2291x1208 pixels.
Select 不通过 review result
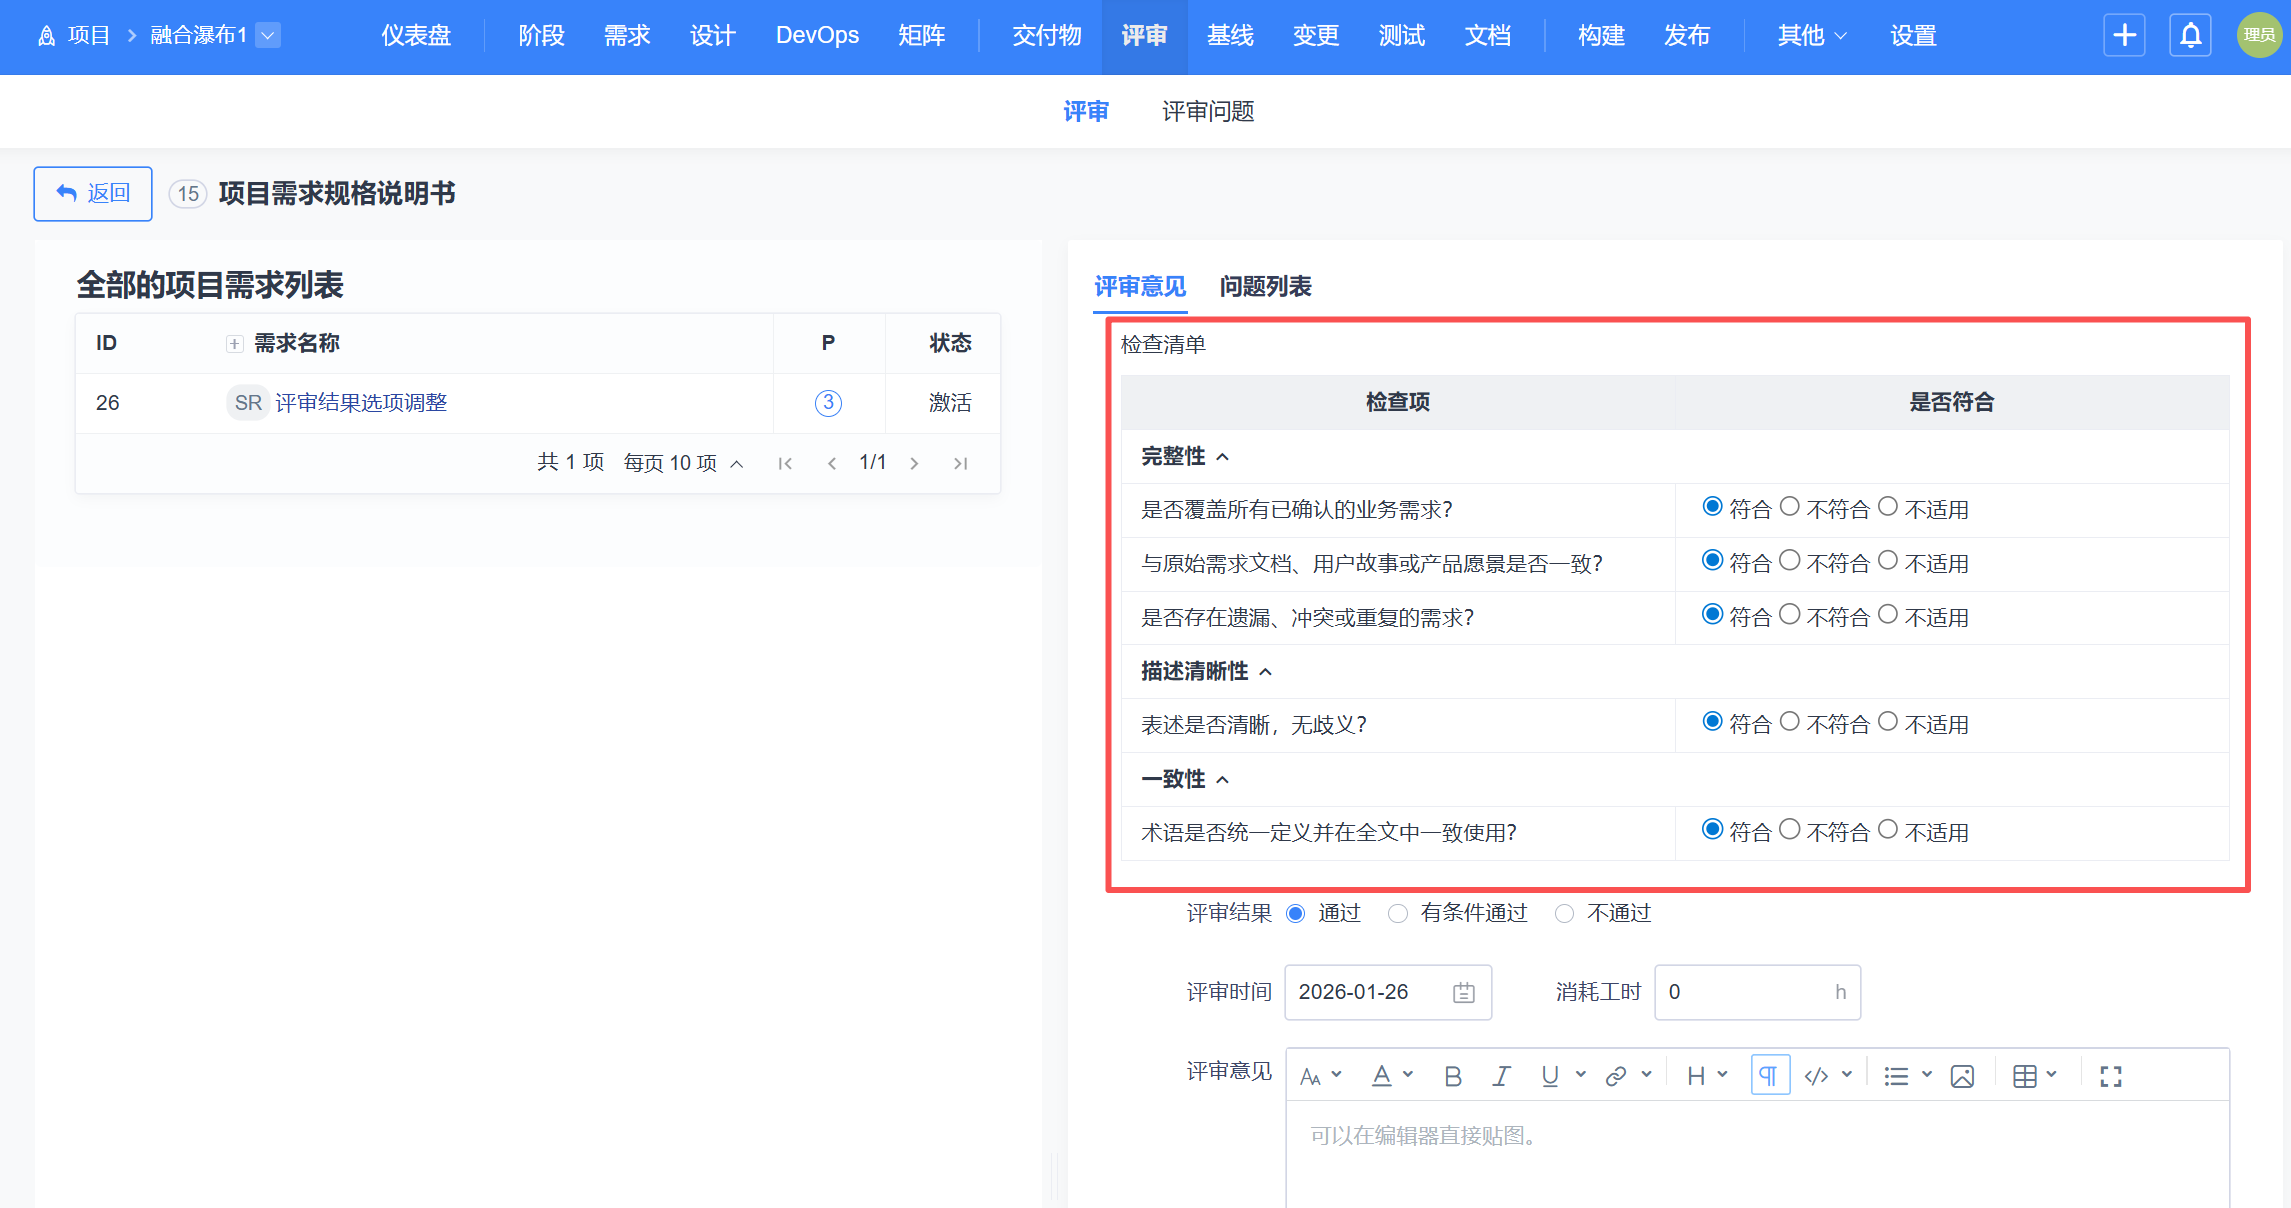1565,914
